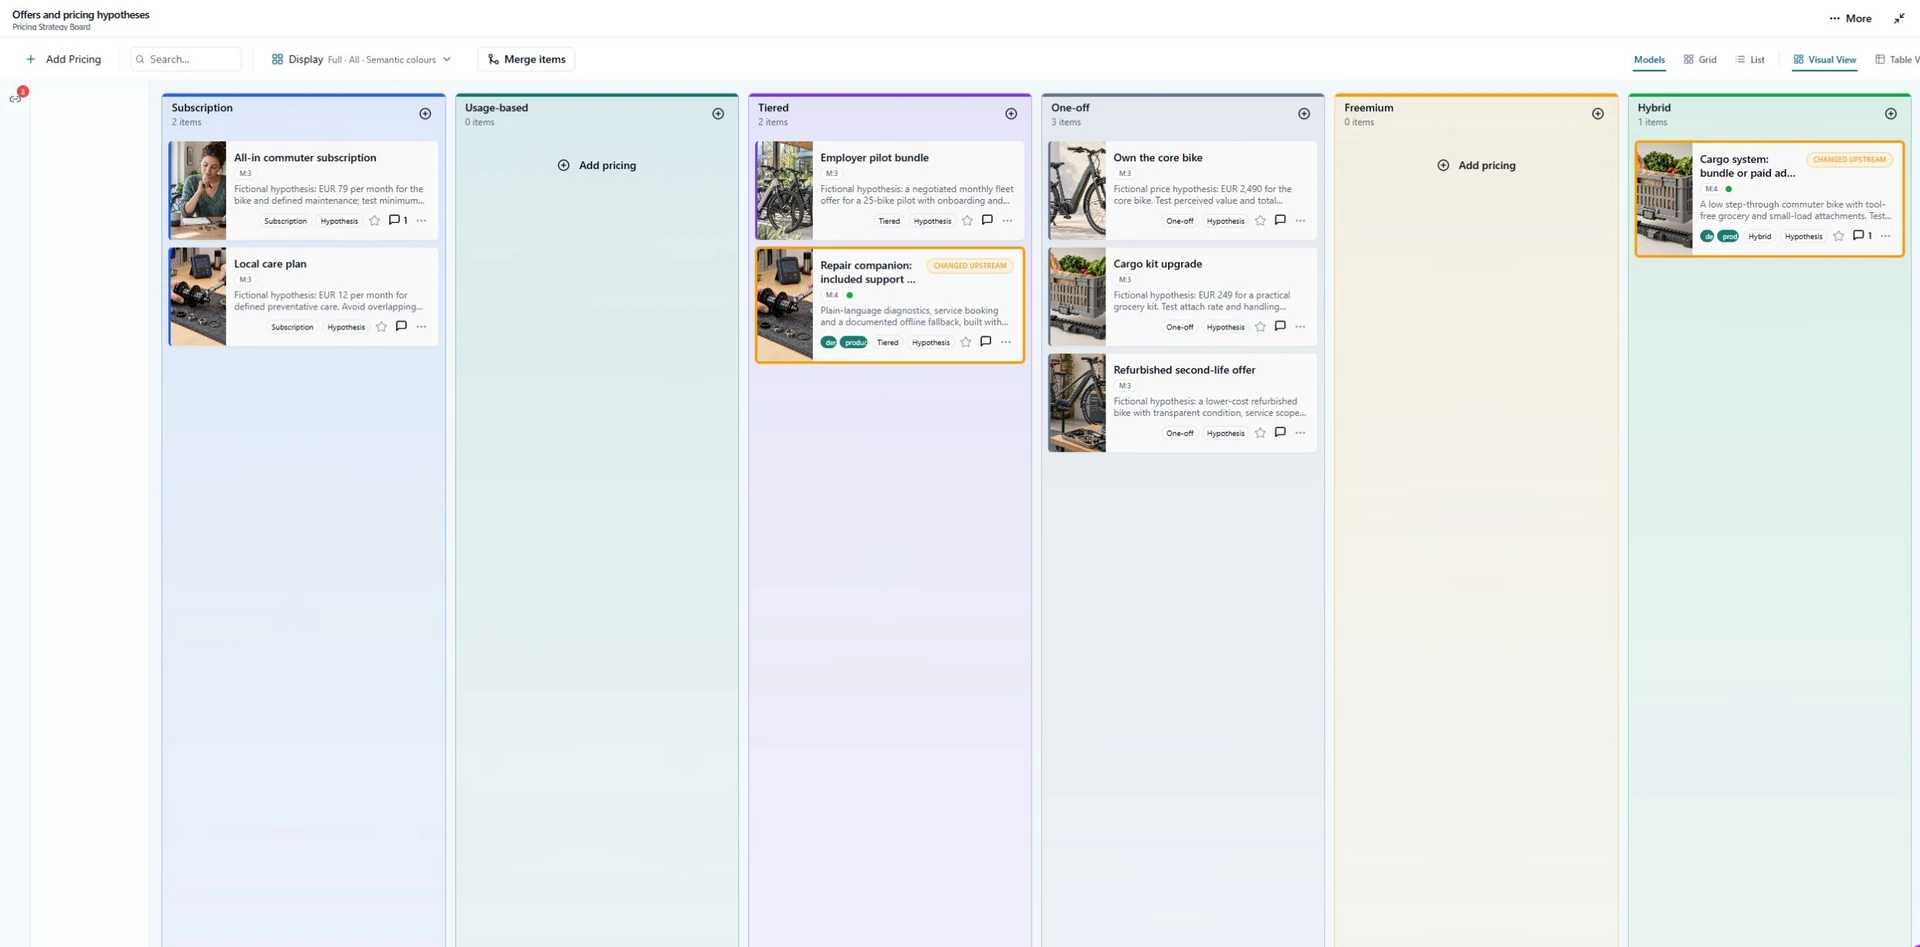Open the Own the core bike title

click(1158, 158)
